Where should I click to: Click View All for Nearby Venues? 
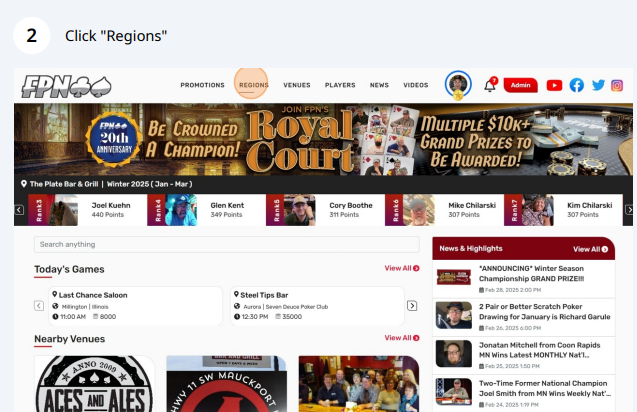click(x=402, y=338)
